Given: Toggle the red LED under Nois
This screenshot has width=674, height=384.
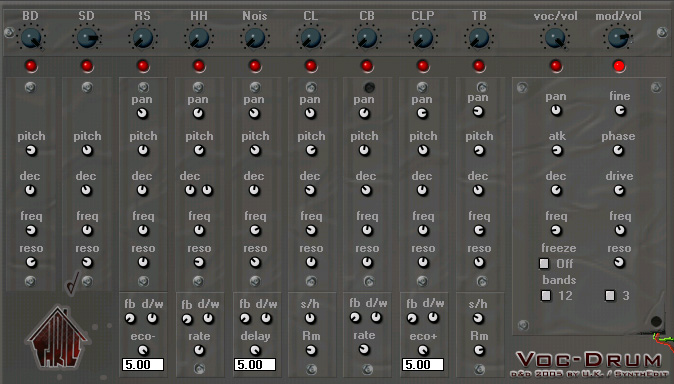Looking at the screenshot, I should (x=254, y=66).
